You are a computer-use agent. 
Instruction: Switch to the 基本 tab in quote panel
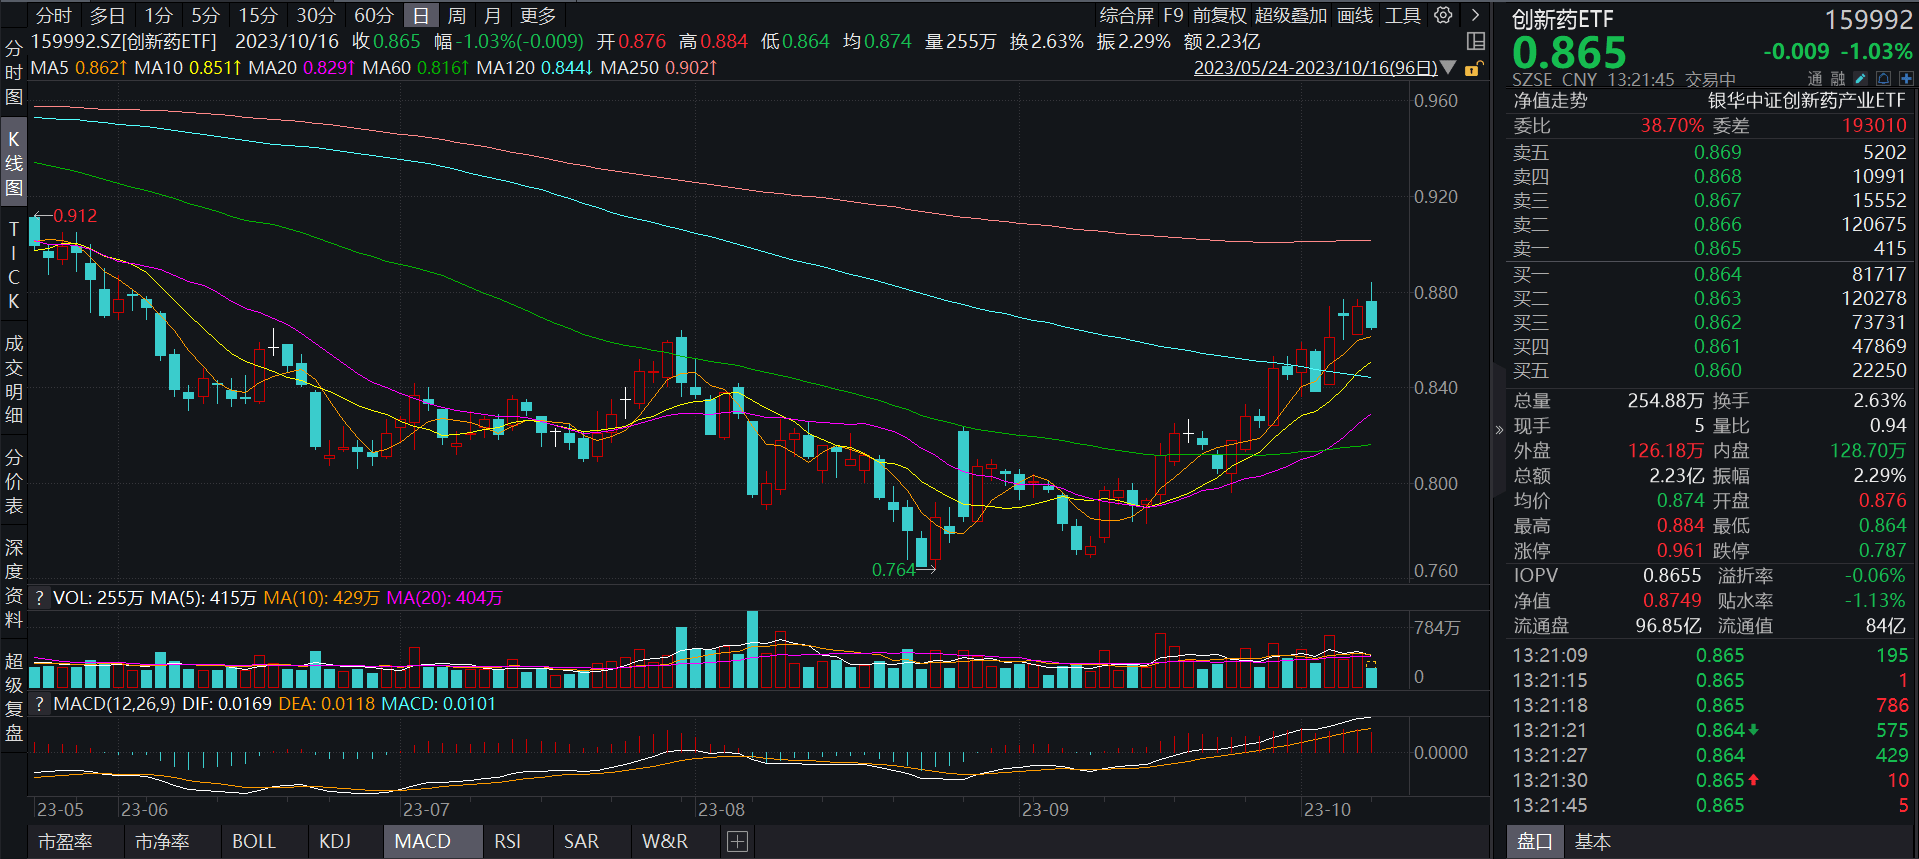click(x=1592, y=842)
